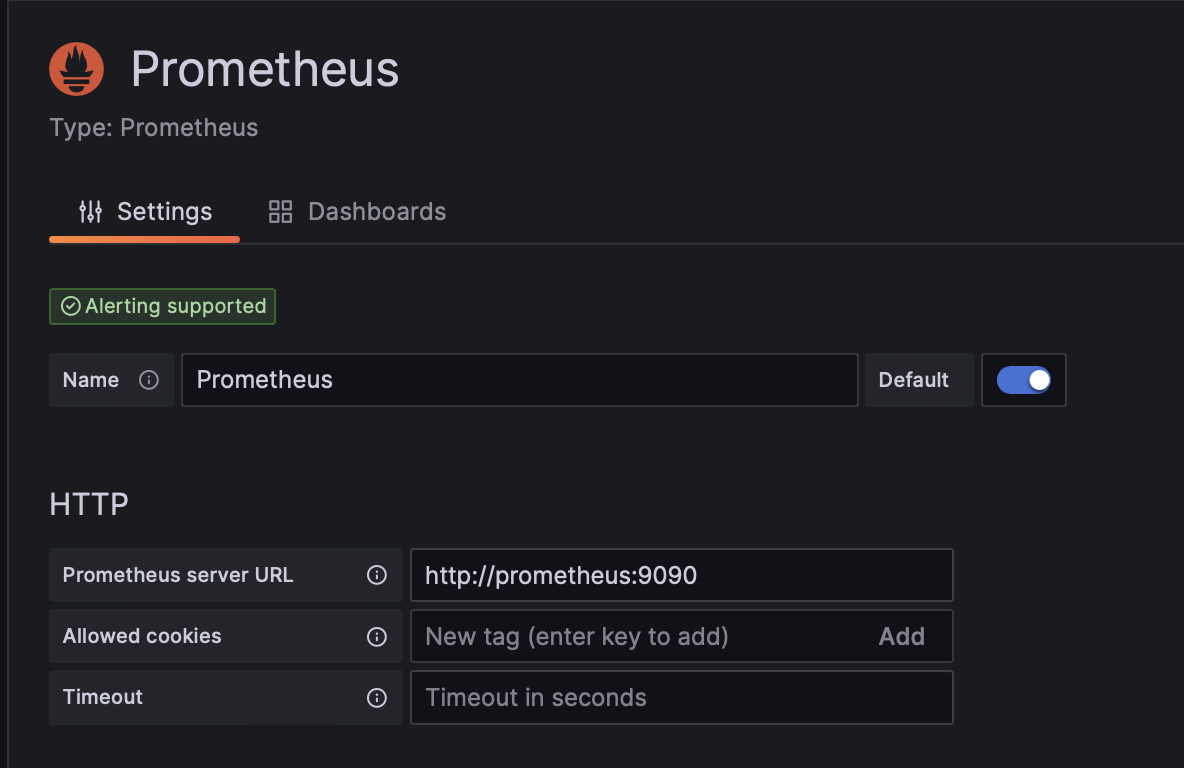Viewport: 1184px width, 768px height.
Task: Click the grid icon on the Dashboards tab
Action: (280, 211)
